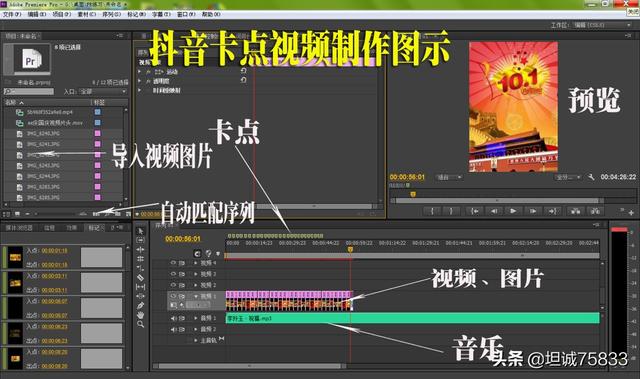Toggle visibility eye of Video 3 track
This screenshot has width=640, height=379.
(173, 274)
